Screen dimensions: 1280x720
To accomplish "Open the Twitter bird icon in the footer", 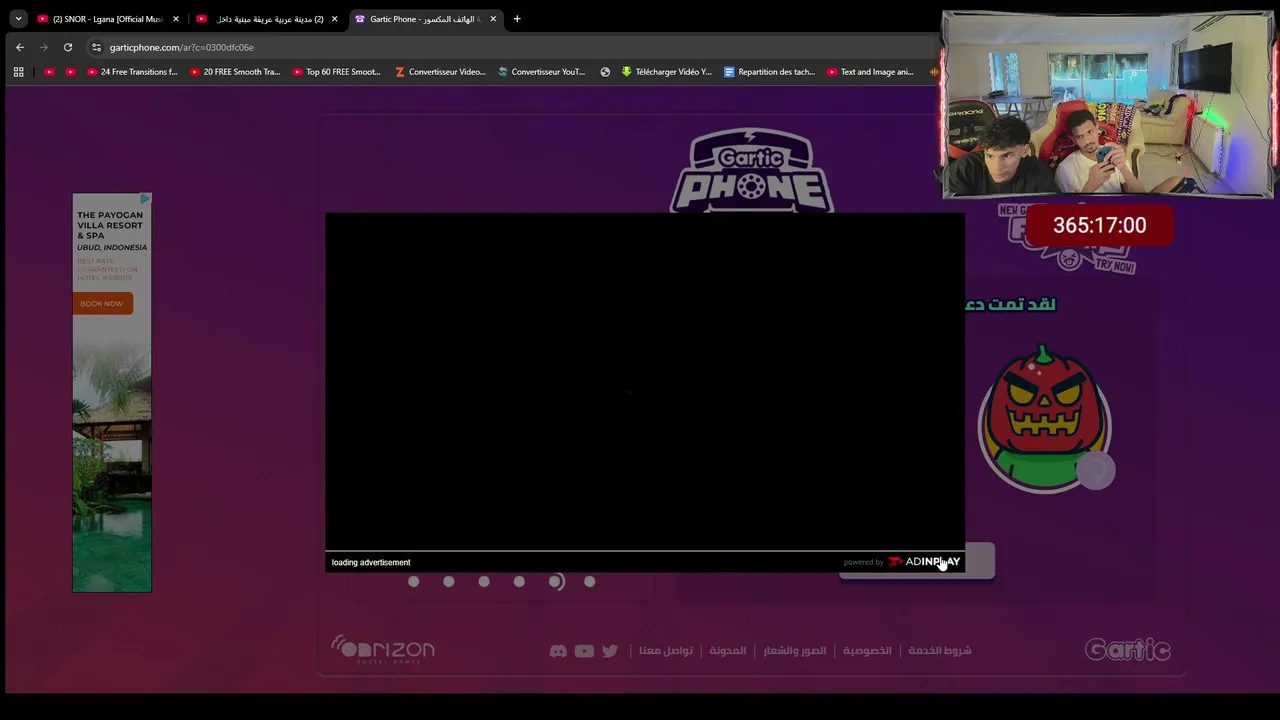I will (x=610, y=651).
